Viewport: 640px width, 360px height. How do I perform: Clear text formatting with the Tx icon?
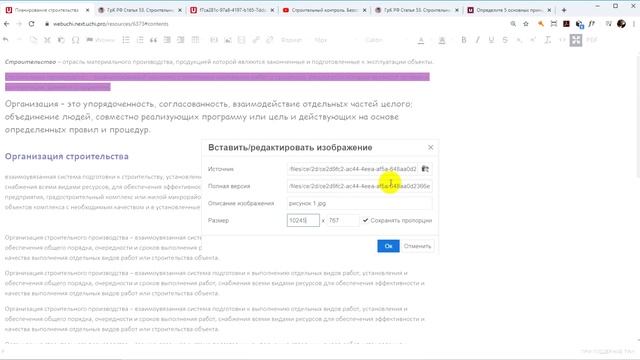coord(547,40)
